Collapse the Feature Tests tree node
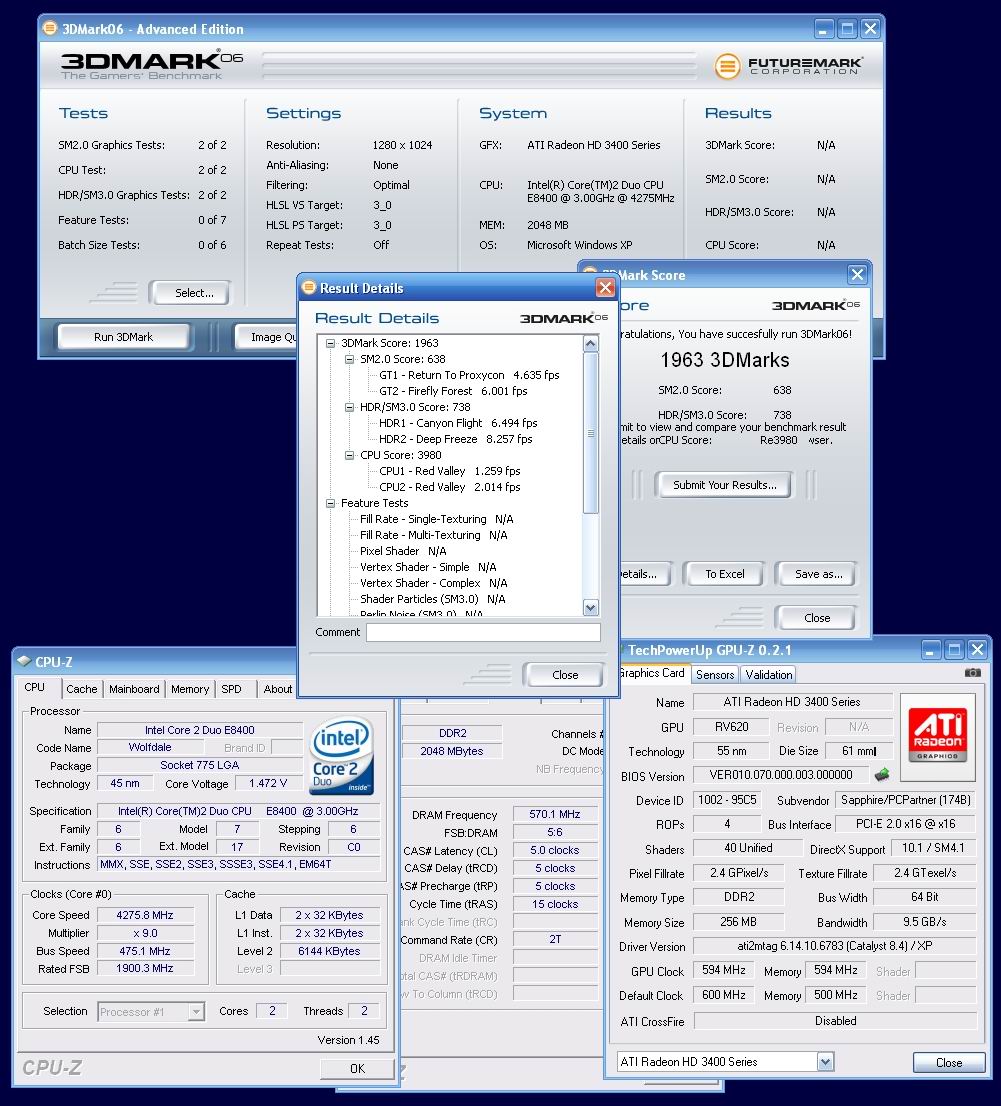Image resolution: width=1001 pixels, height=1106 pixels. coord(330,503)
